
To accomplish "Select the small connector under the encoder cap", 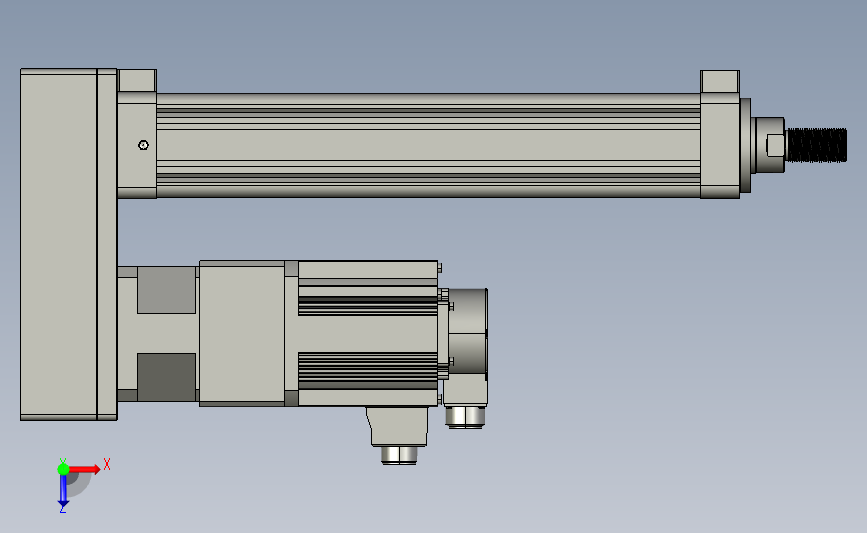I will 466,417.
